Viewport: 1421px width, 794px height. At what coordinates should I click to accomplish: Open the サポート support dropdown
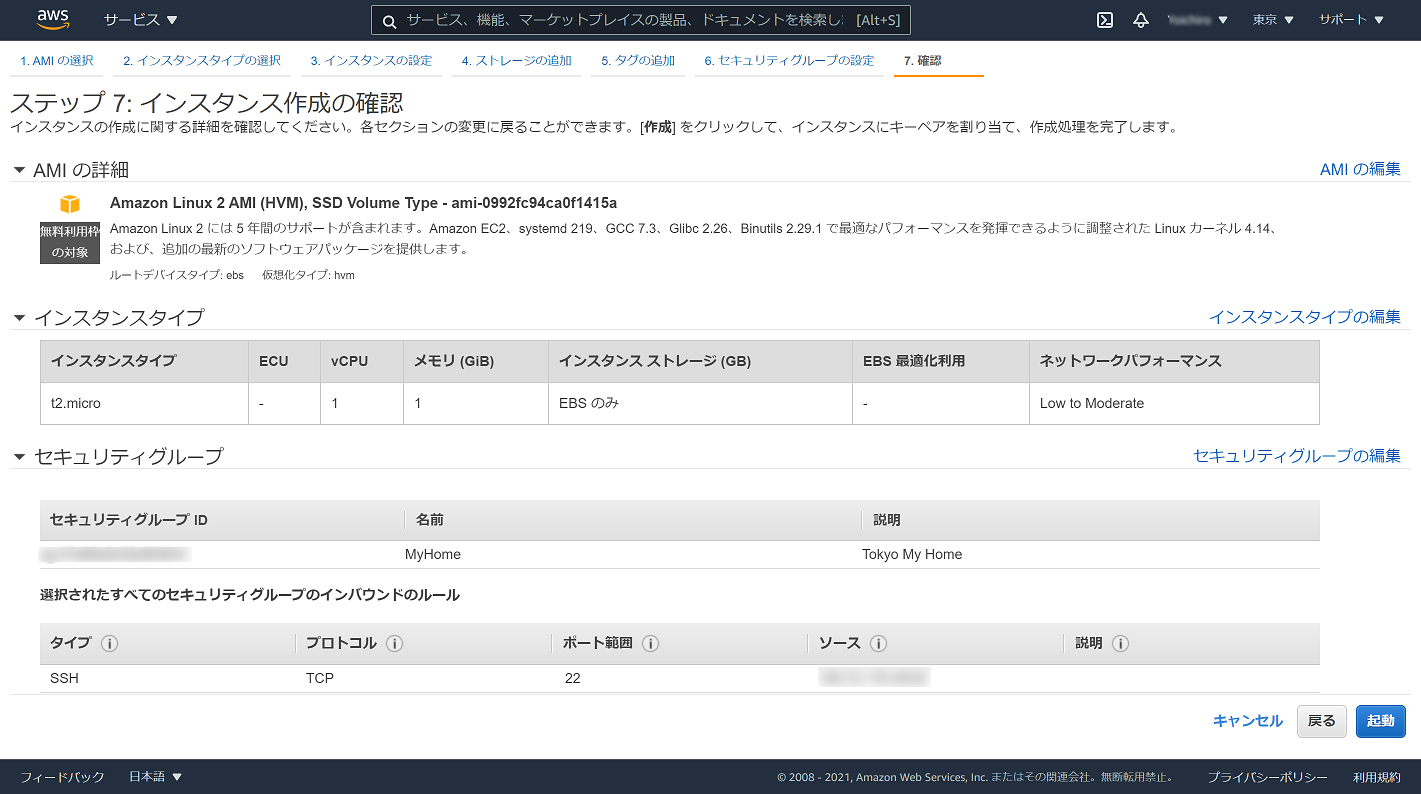point(1351,20)
